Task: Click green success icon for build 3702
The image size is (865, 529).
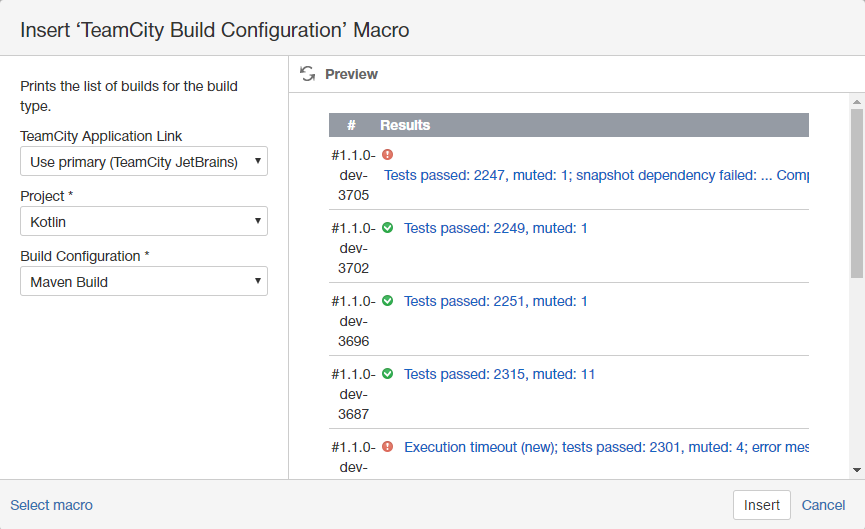Action: 387,228
